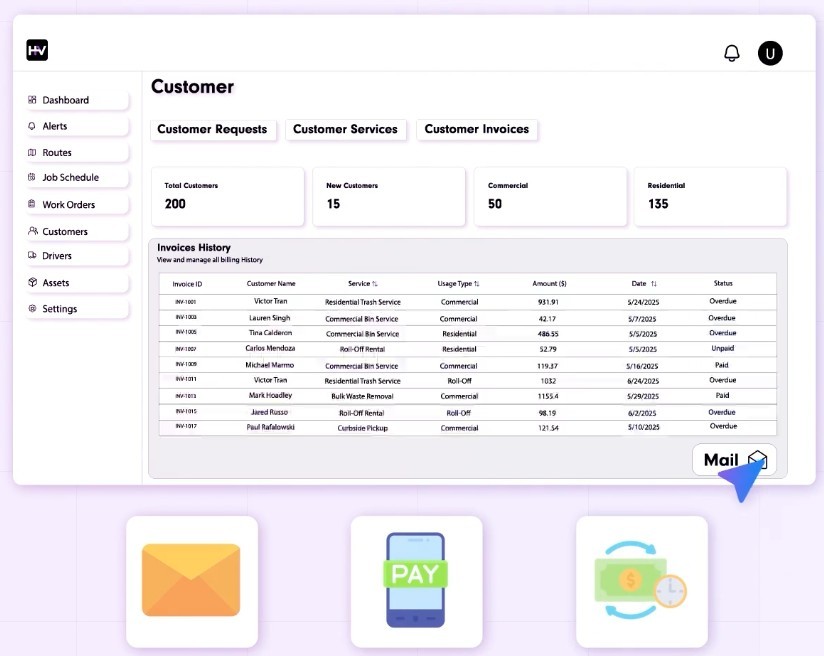
Task: Switch to the Customer Invoices tab
Action: pyautogui.click(x=477, y=129)
